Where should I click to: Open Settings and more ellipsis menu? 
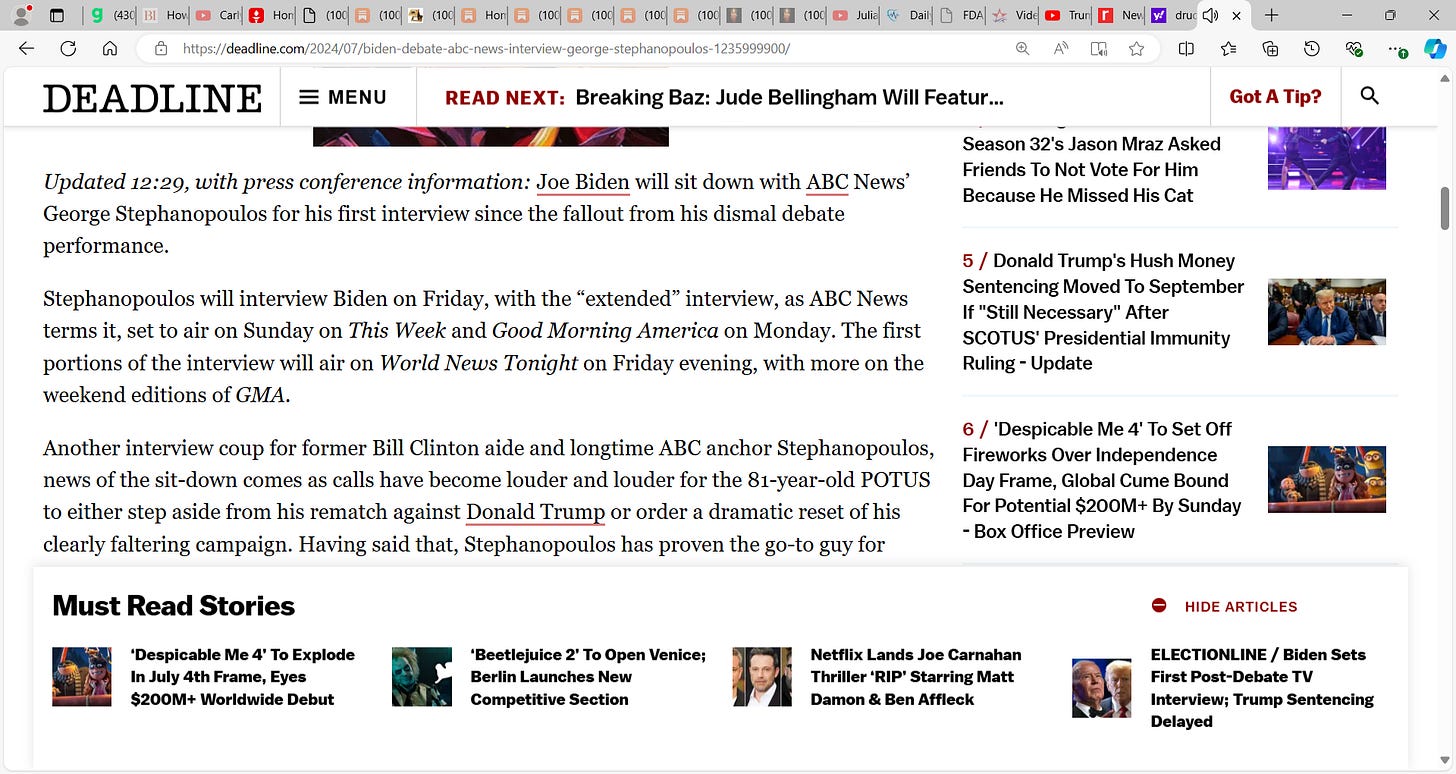(x=1396, y=48)
